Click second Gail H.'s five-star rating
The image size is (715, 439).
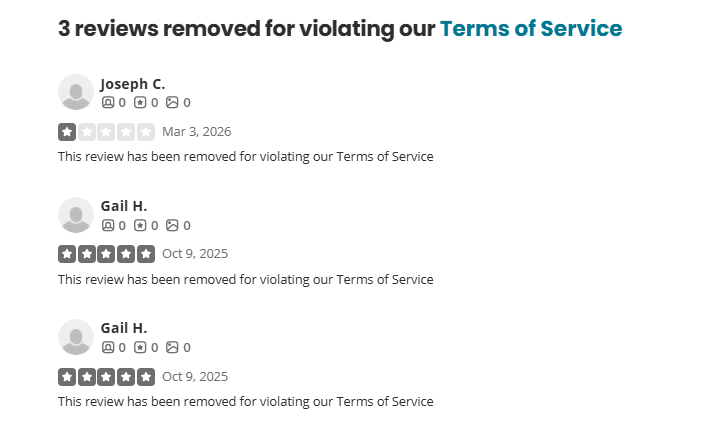pyautogui.click(x=106, y=377)
